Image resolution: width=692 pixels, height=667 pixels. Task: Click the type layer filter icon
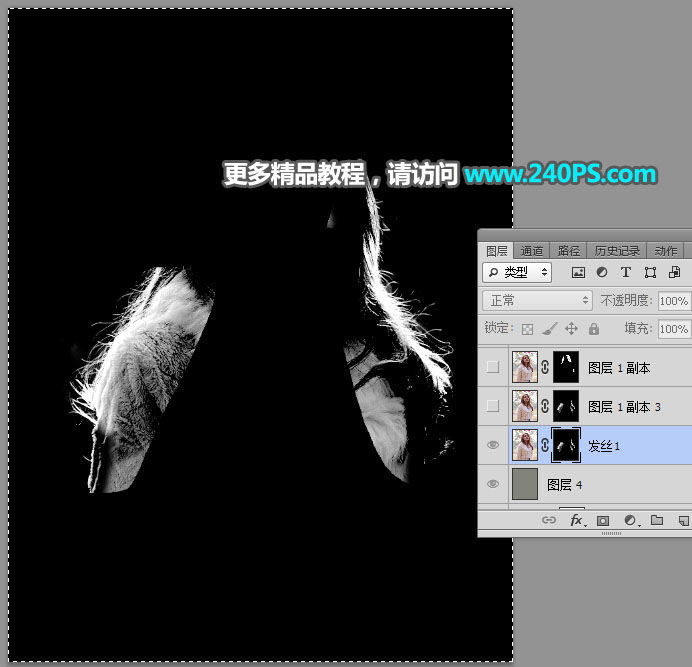(x=625, y=272)
